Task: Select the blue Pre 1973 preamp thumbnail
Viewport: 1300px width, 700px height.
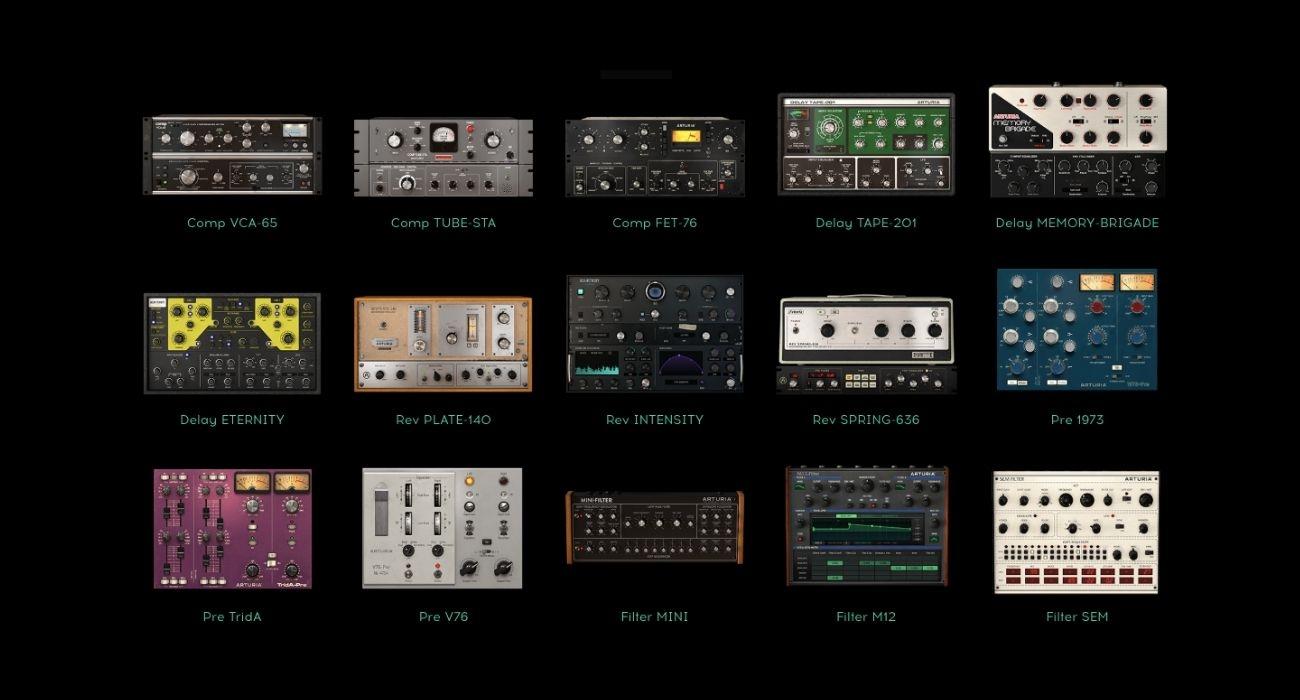Action: tap(1077, 329)
